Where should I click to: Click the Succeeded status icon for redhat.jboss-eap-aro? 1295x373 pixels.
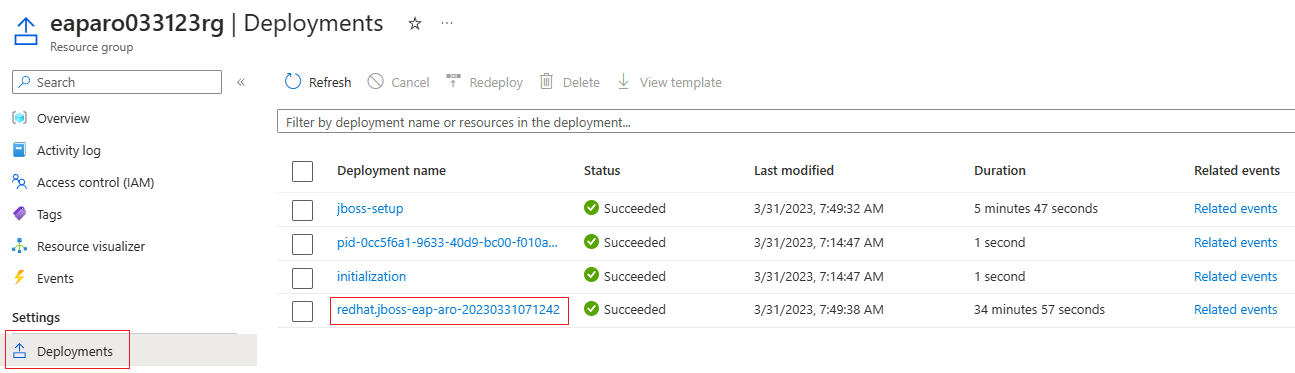click(591, 310)
